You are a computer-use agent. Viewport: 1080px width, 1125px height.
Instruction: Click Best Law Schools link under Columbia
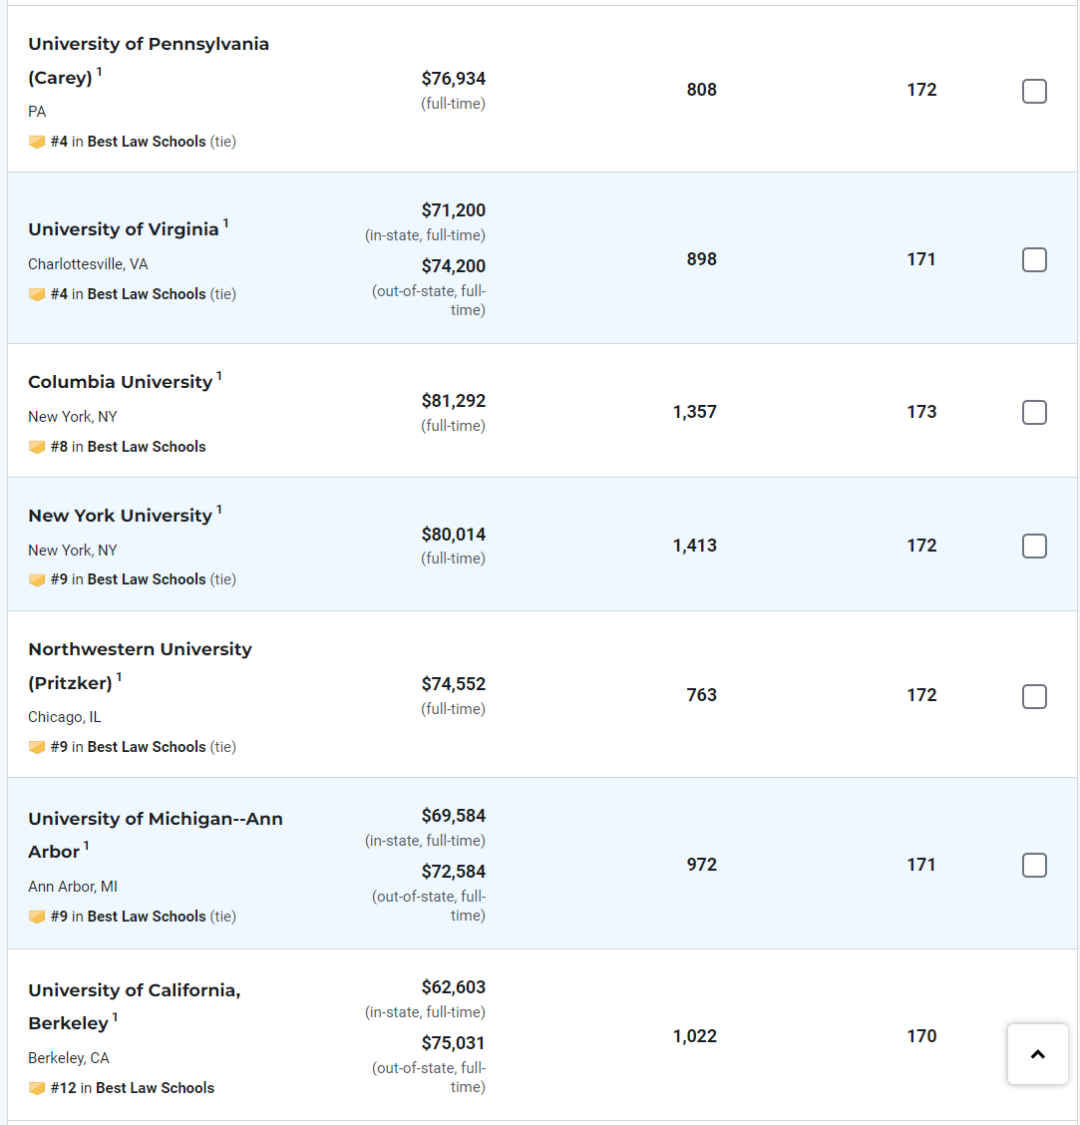[x=146, y=447]
